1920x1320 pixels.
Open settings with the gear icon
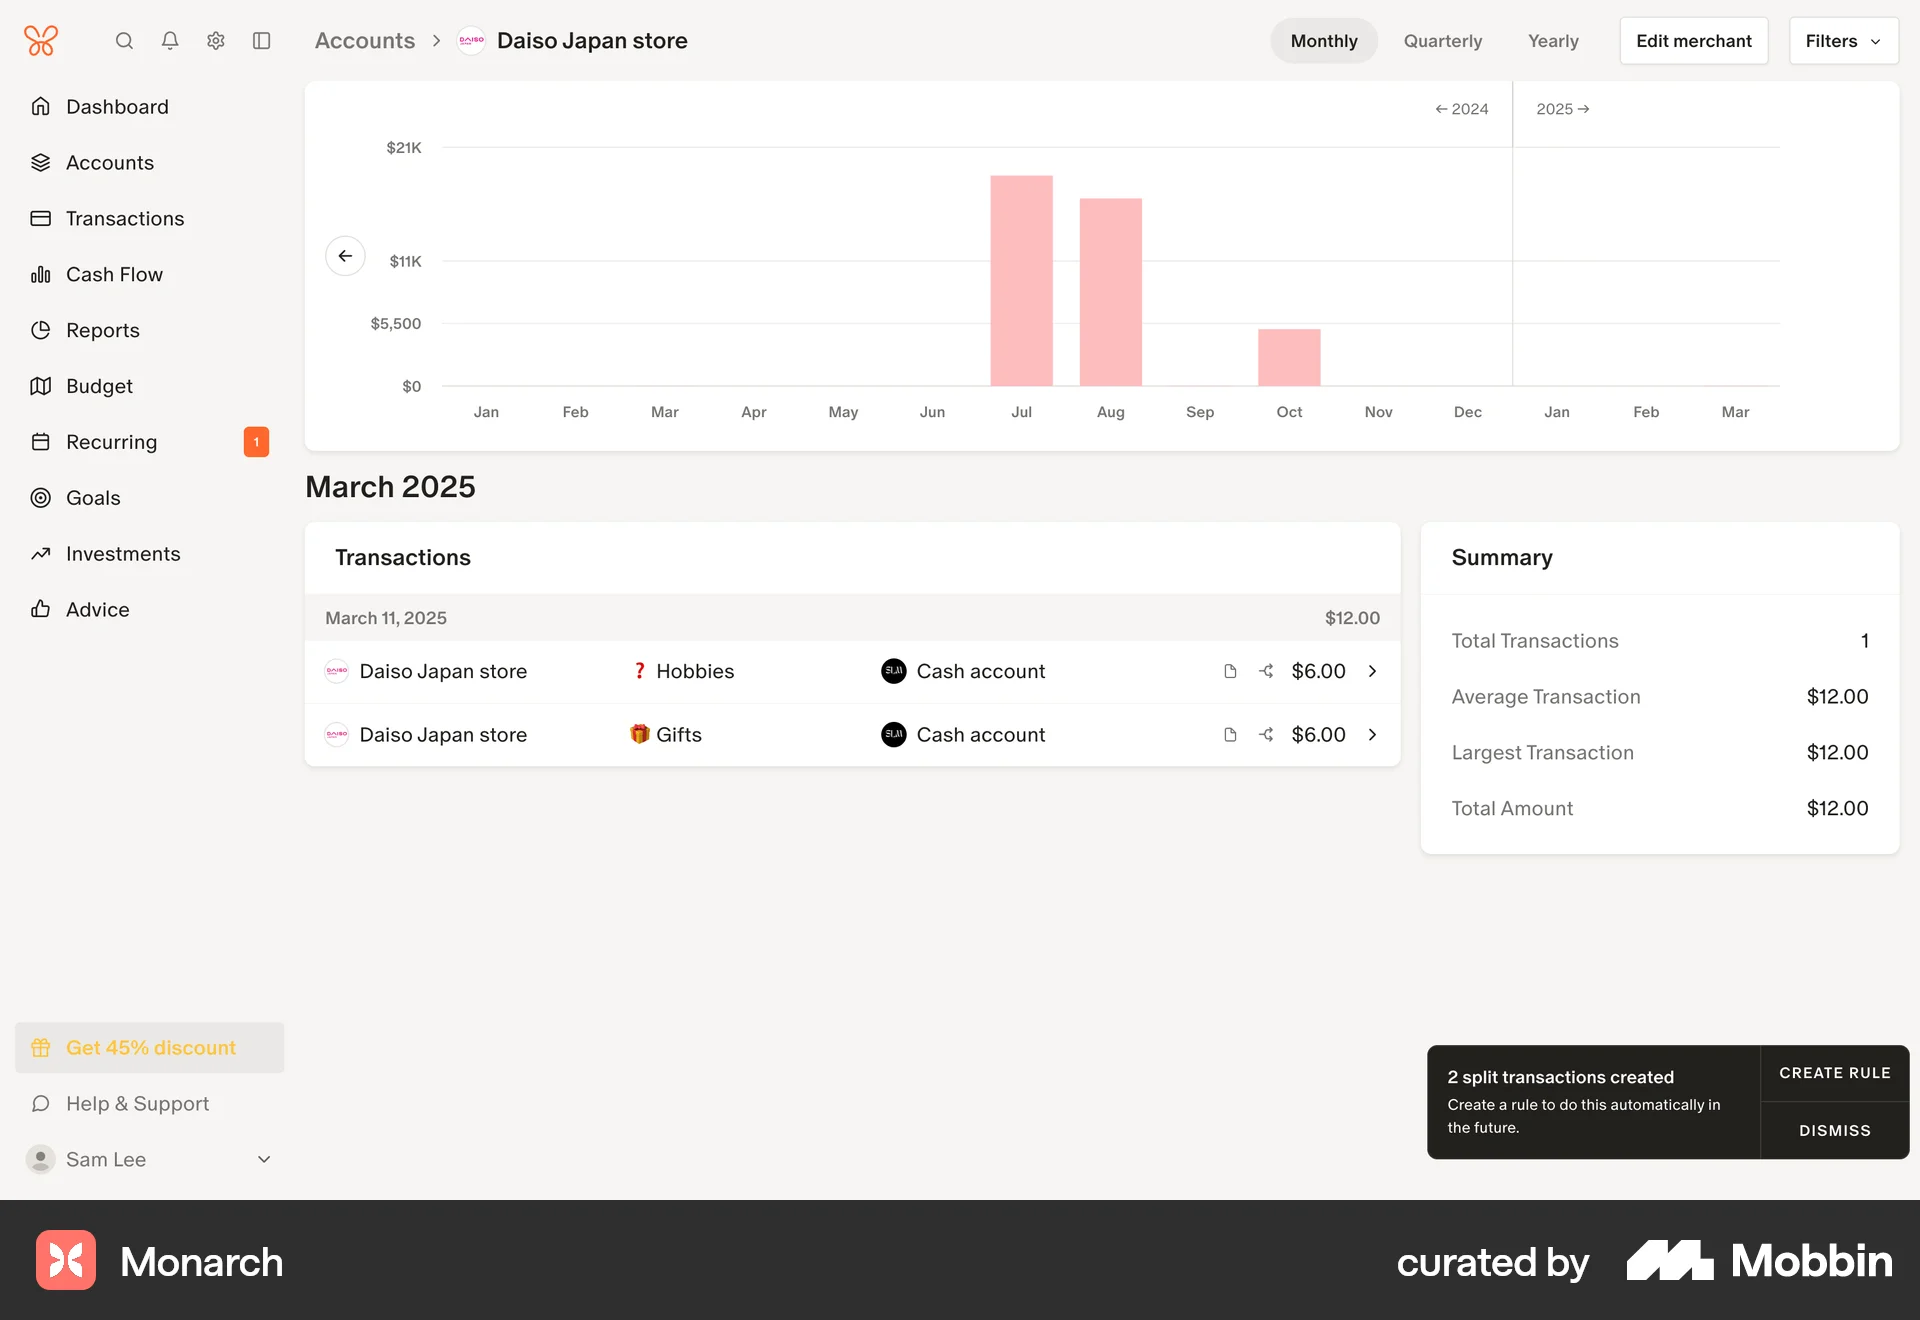(215, 41)
